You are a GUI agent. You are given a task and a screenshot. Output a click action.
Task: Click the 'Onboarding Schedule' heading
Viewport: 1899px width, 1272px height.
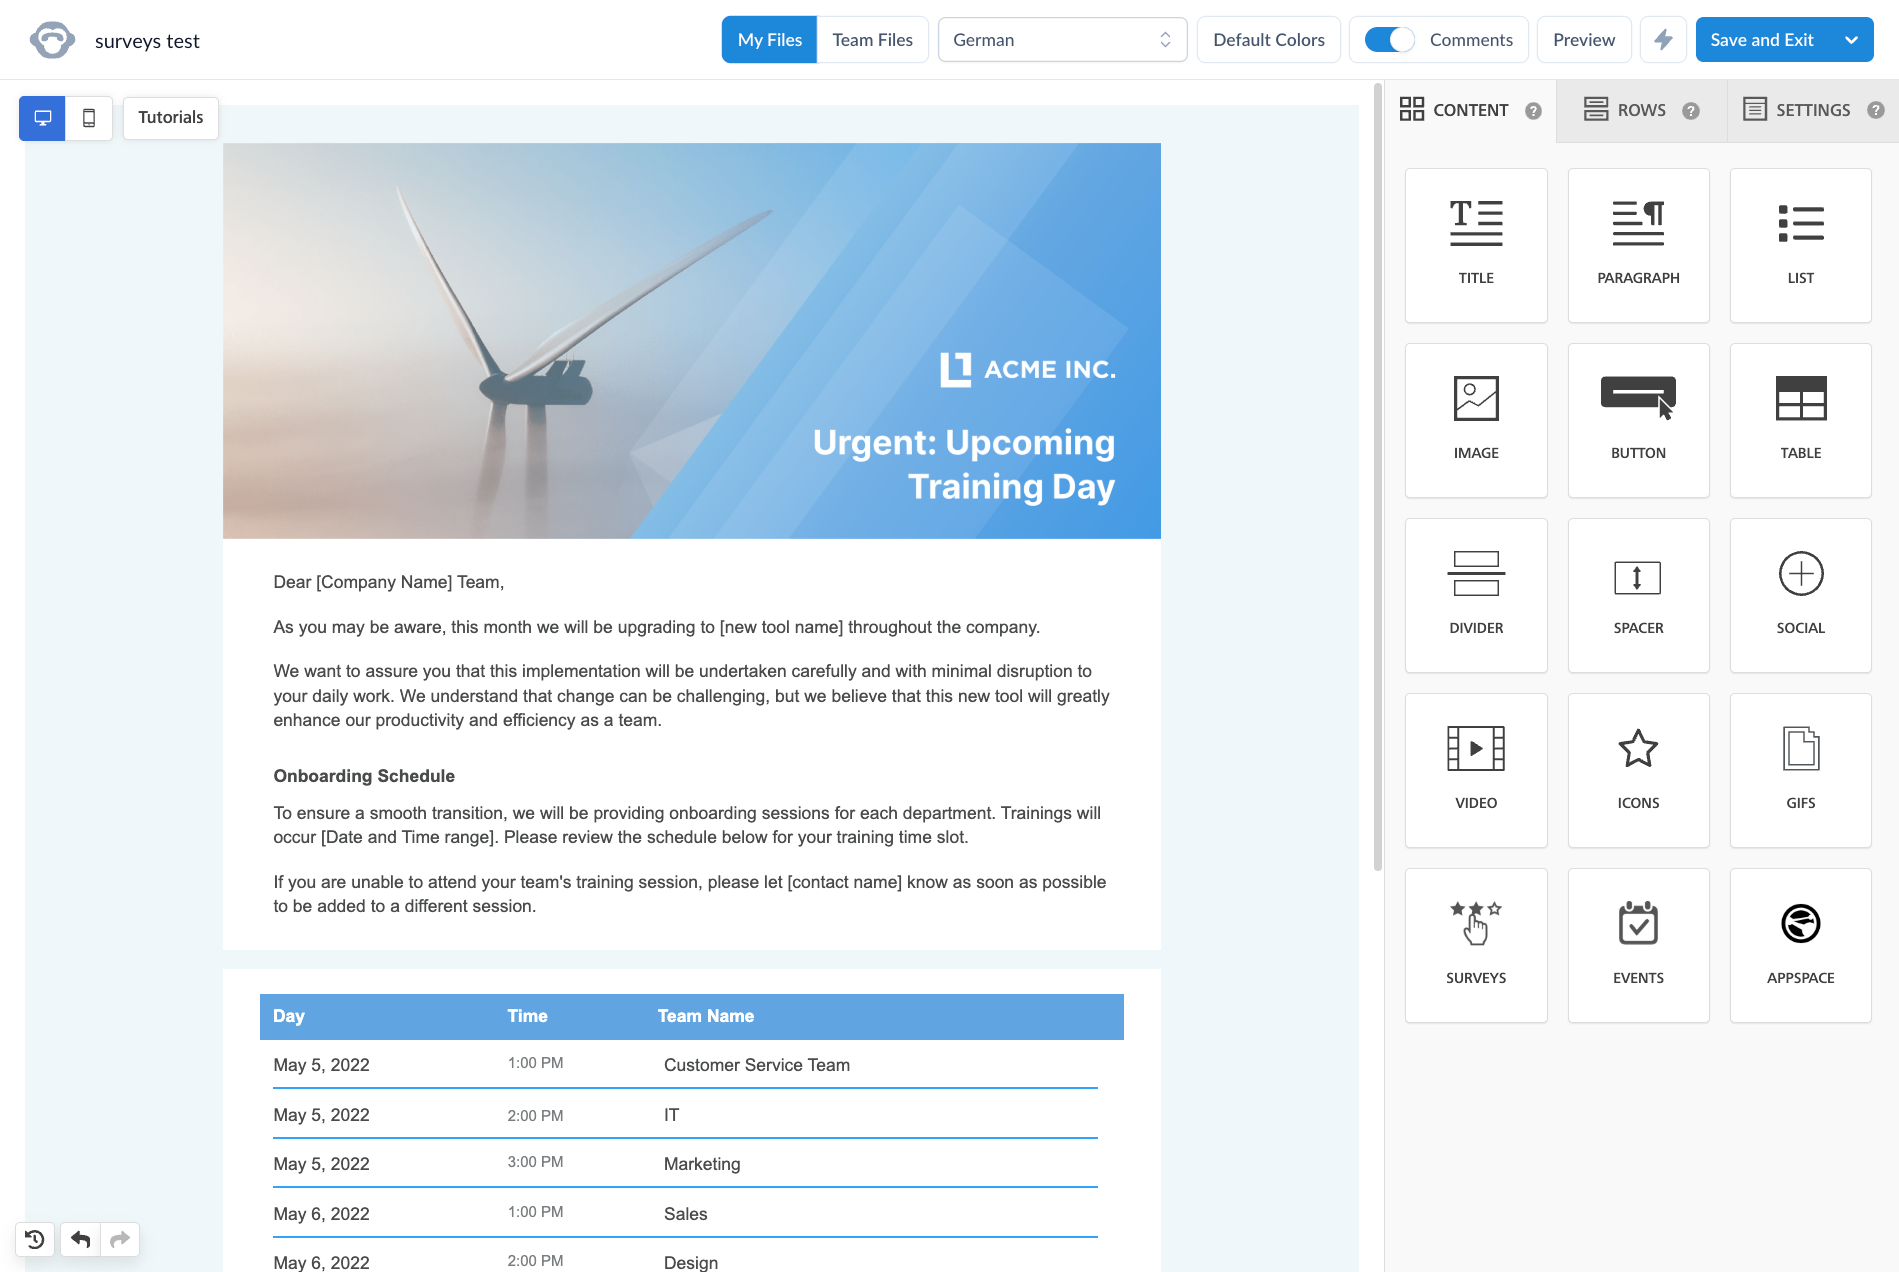tap(364, 776)
